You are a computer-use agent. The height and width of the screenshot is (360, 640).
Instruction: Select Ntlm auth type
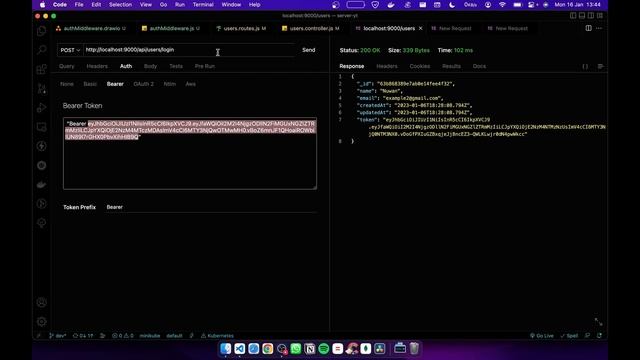(169, 84)
